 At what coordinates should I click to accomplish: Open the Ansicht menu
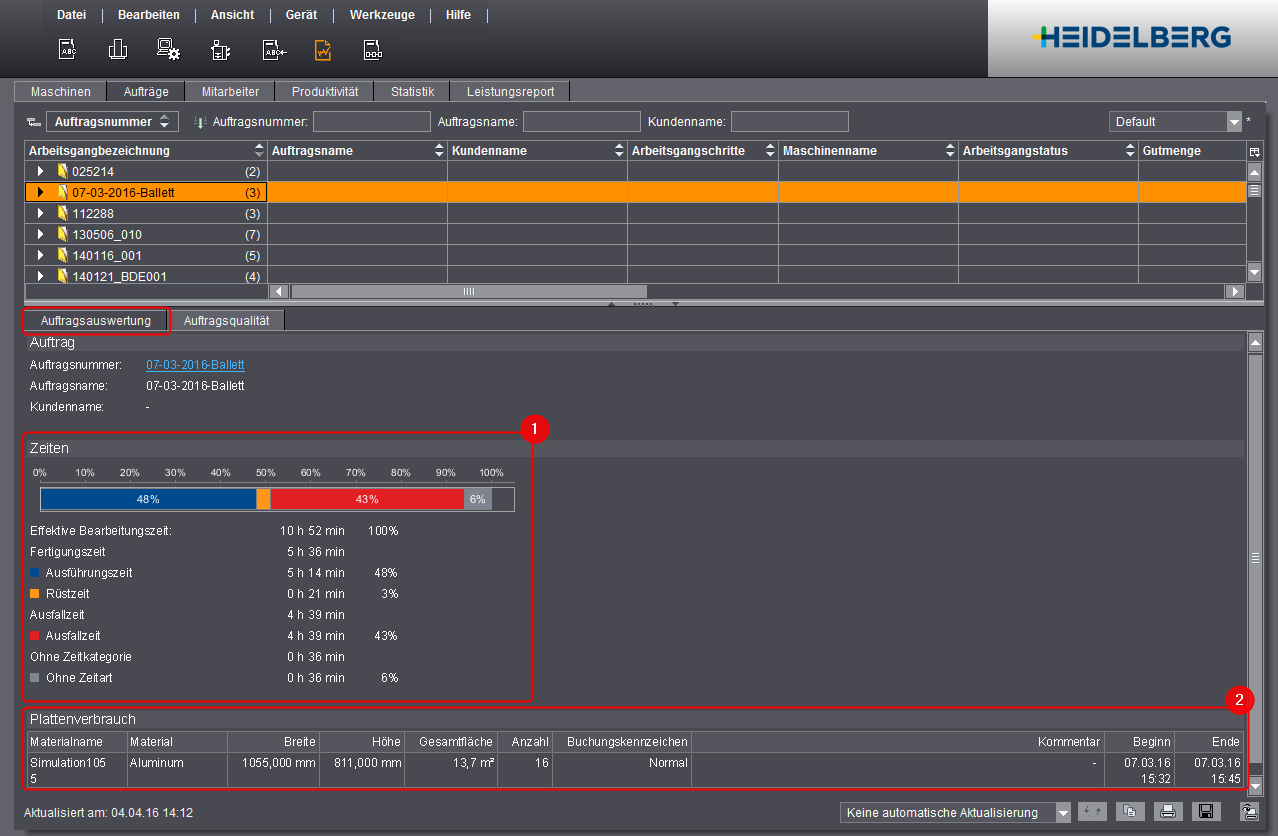(232, 15)
